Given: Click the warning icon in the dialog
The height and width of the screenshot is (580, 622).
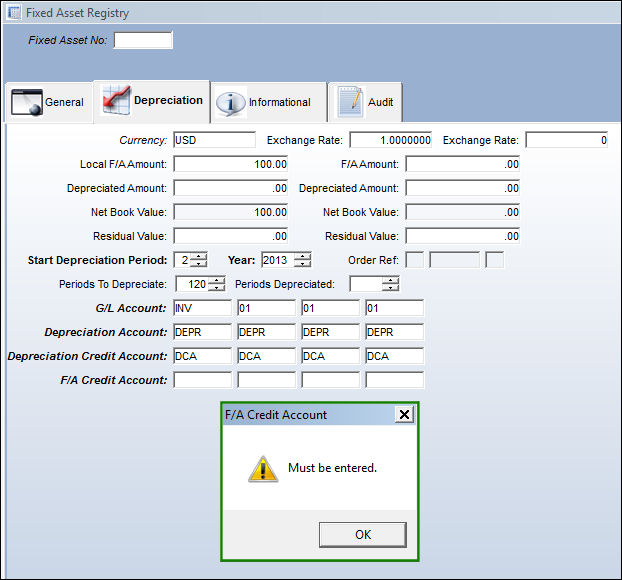Looking at the screenshot, I should pyautogui.click(x=263, y=469).
